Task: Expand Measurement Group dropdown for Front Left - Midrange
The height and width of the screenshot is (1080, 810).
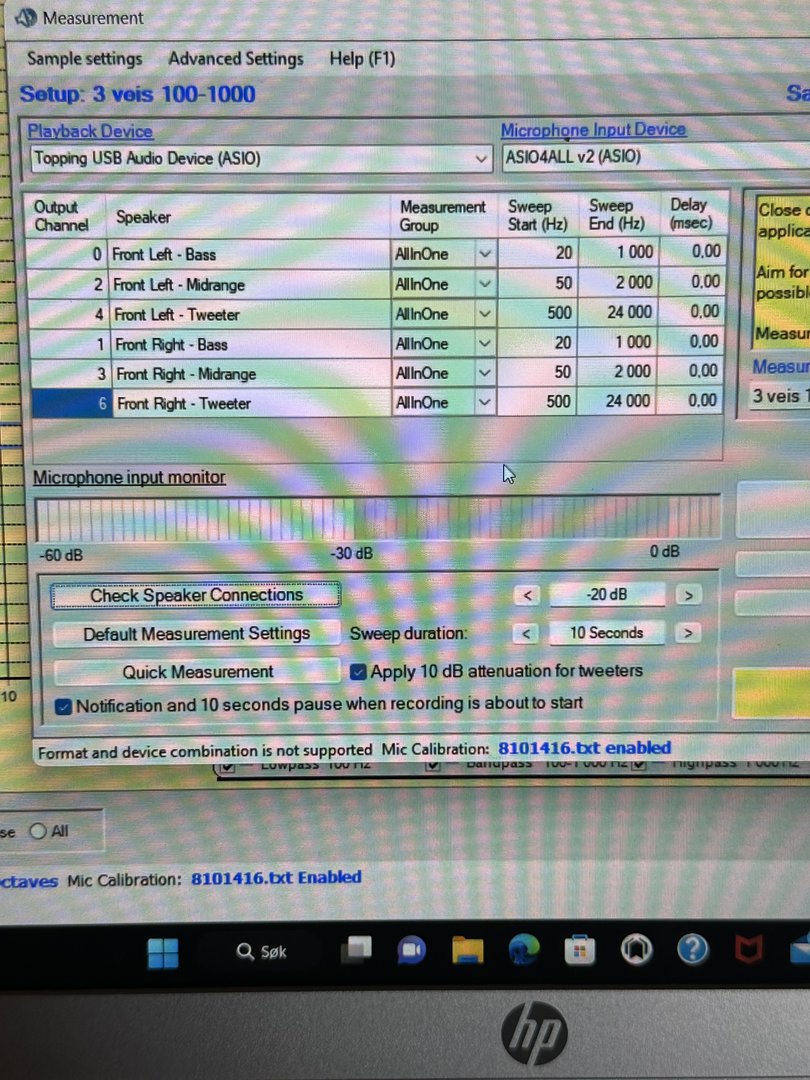Action: 485,284
